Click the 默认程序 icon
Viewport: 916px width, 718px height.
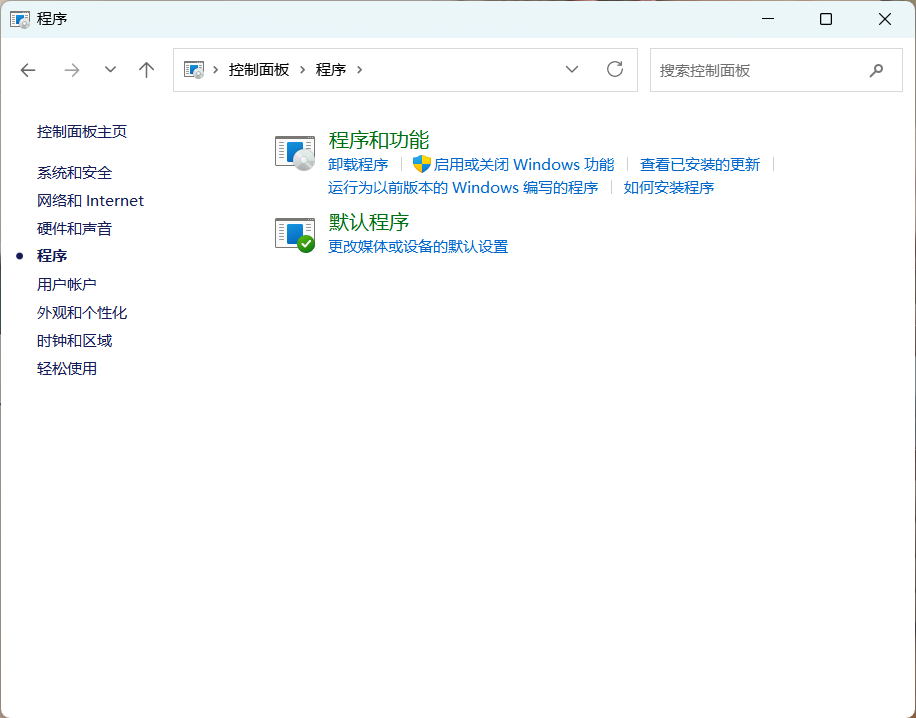click(295, 235)
